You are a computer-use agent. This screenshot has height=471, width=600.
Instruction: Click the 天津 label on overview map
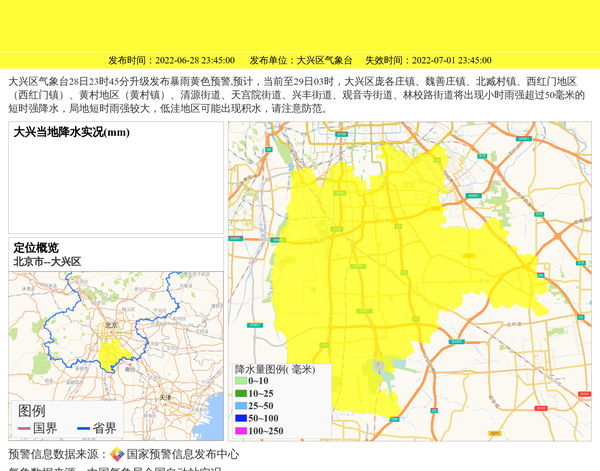tap(163, 397)
